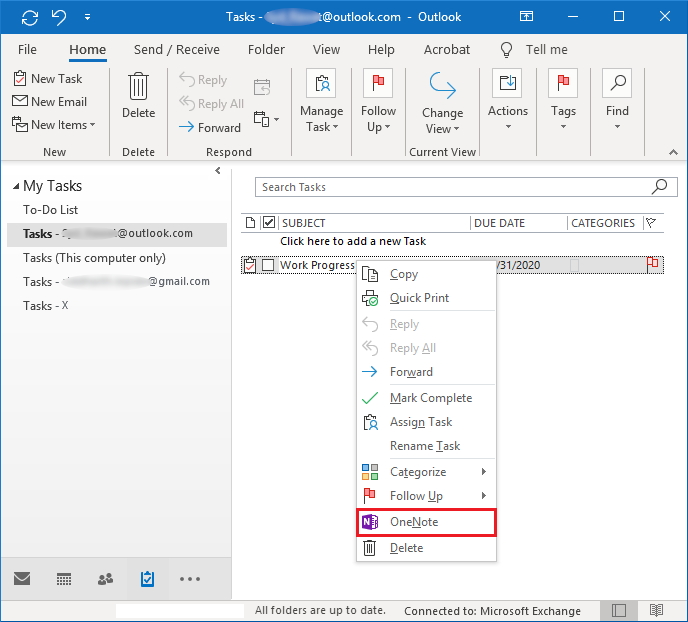This screenshot has height=622, width=688.
Task: Switch to Calendar navigation icon
Action: 64,579
